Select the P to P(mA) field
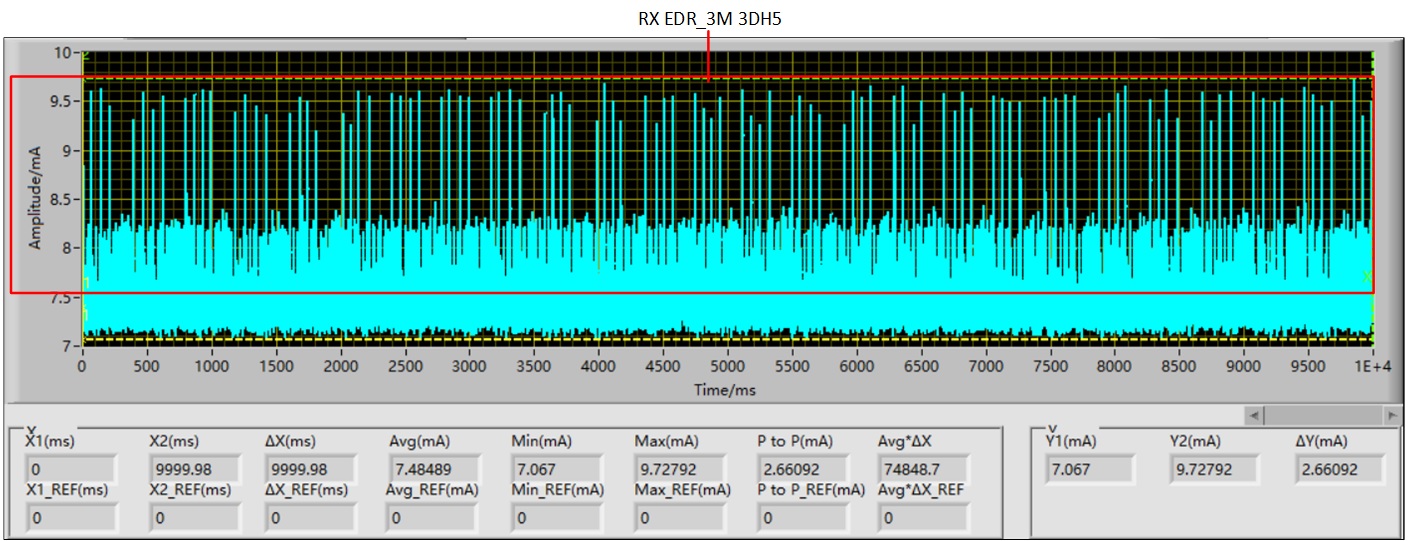Screen dimensions: 1408x541 pos(803,469)
